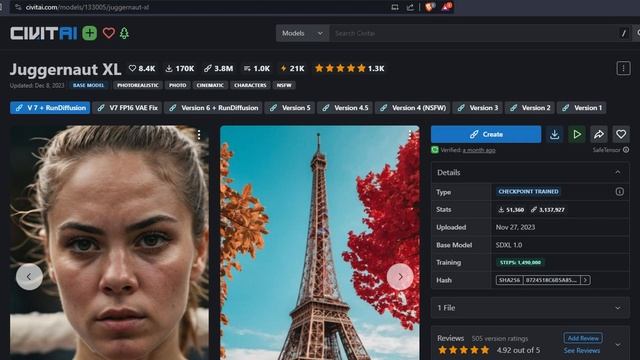Click the download model icon button
Image resolution: width=640 pixels, height=360 pixels.
554,134
